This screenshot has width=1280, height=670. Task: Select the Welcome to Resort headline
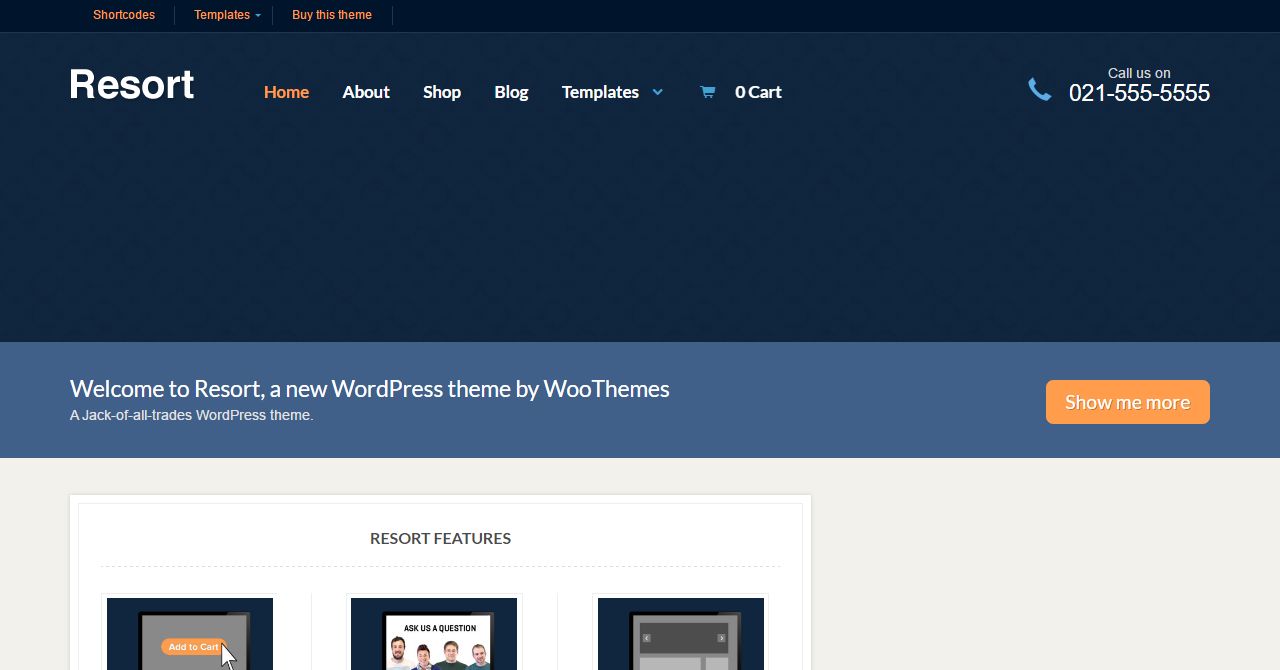click(370, 389)
